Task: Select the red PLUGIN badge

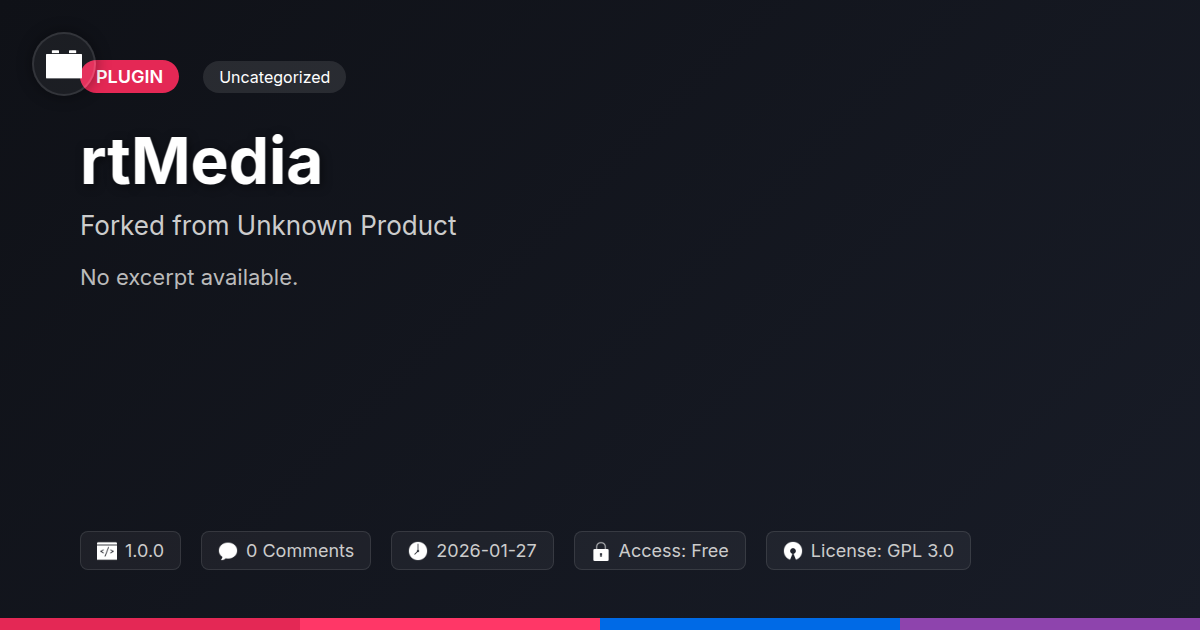Action: (130, 77)
